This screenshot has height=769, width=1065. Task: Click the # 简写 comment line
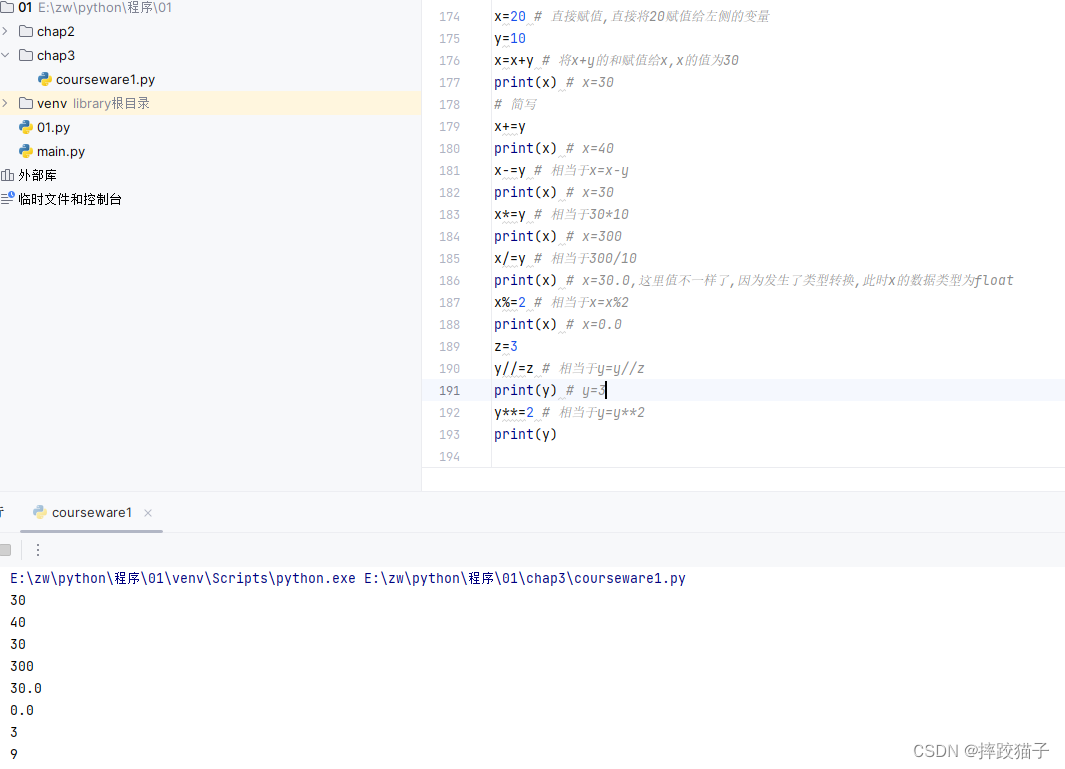(515, 104)
